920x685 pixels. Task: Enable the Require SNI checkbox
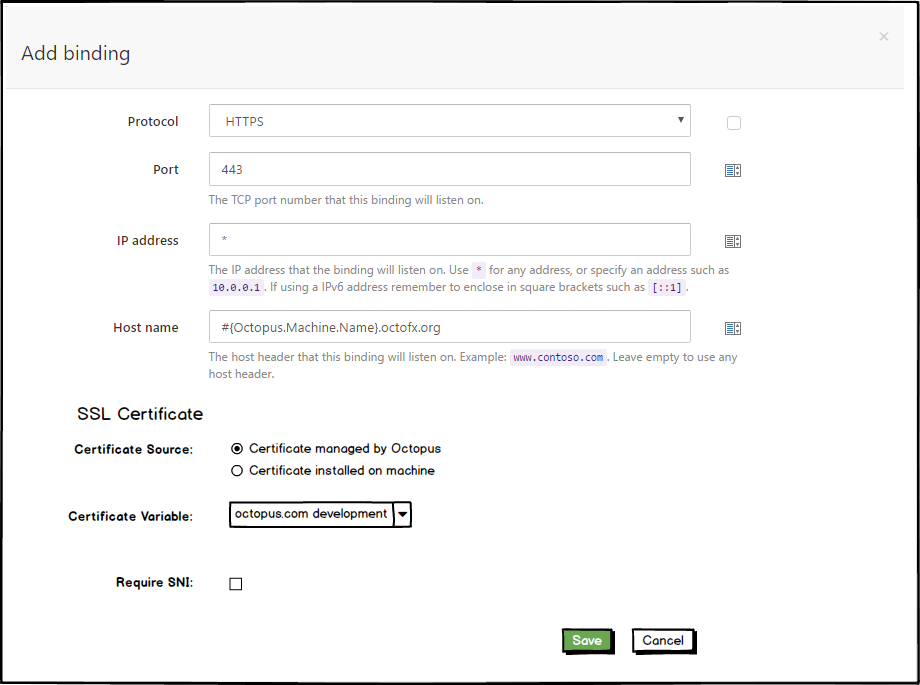pos(235,583)
